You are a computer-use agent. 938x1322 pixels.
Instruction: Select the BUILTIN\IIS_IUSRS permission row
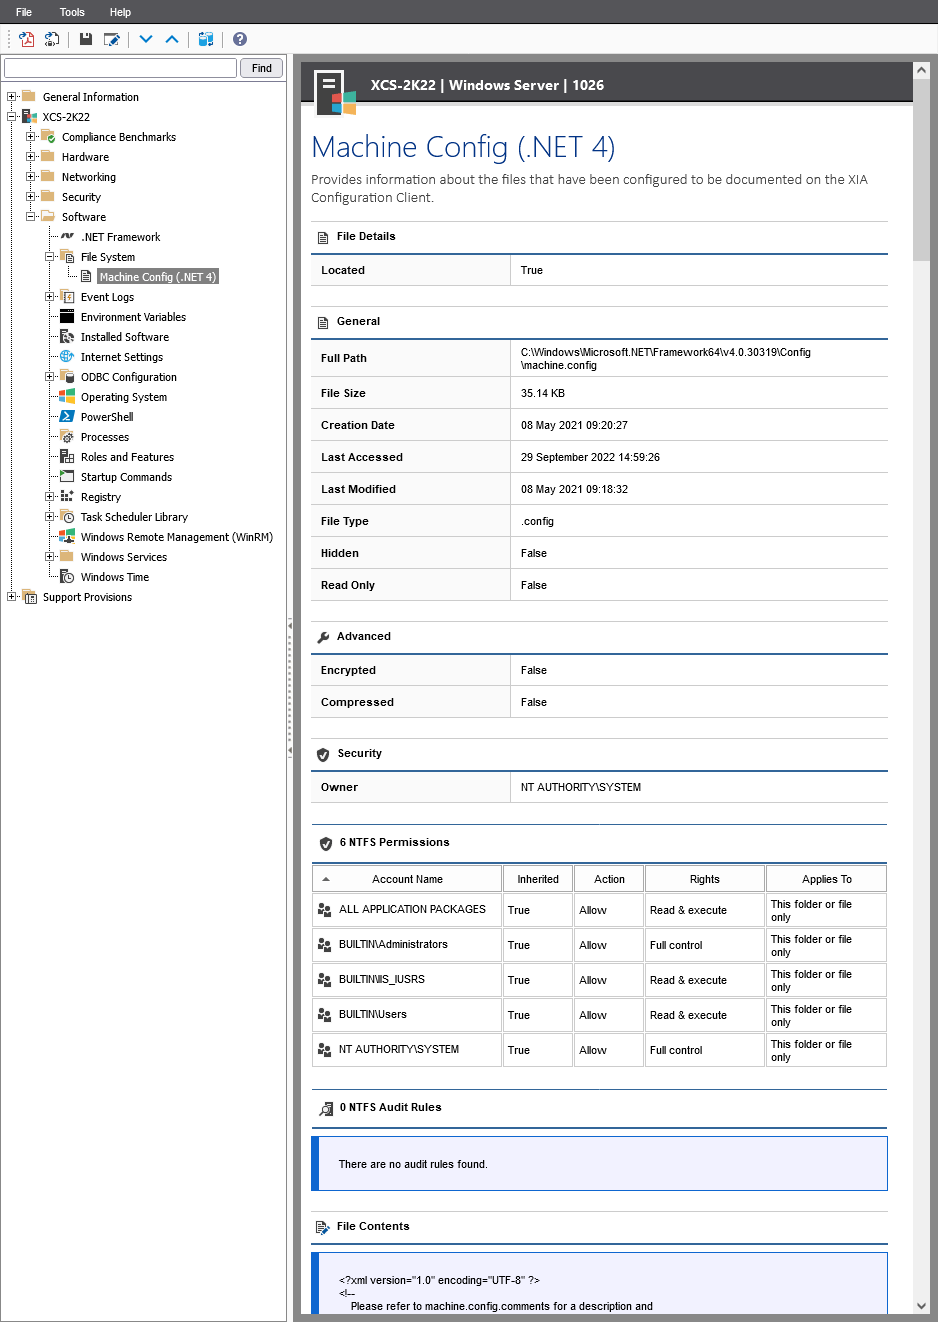[x=599, y=980]
